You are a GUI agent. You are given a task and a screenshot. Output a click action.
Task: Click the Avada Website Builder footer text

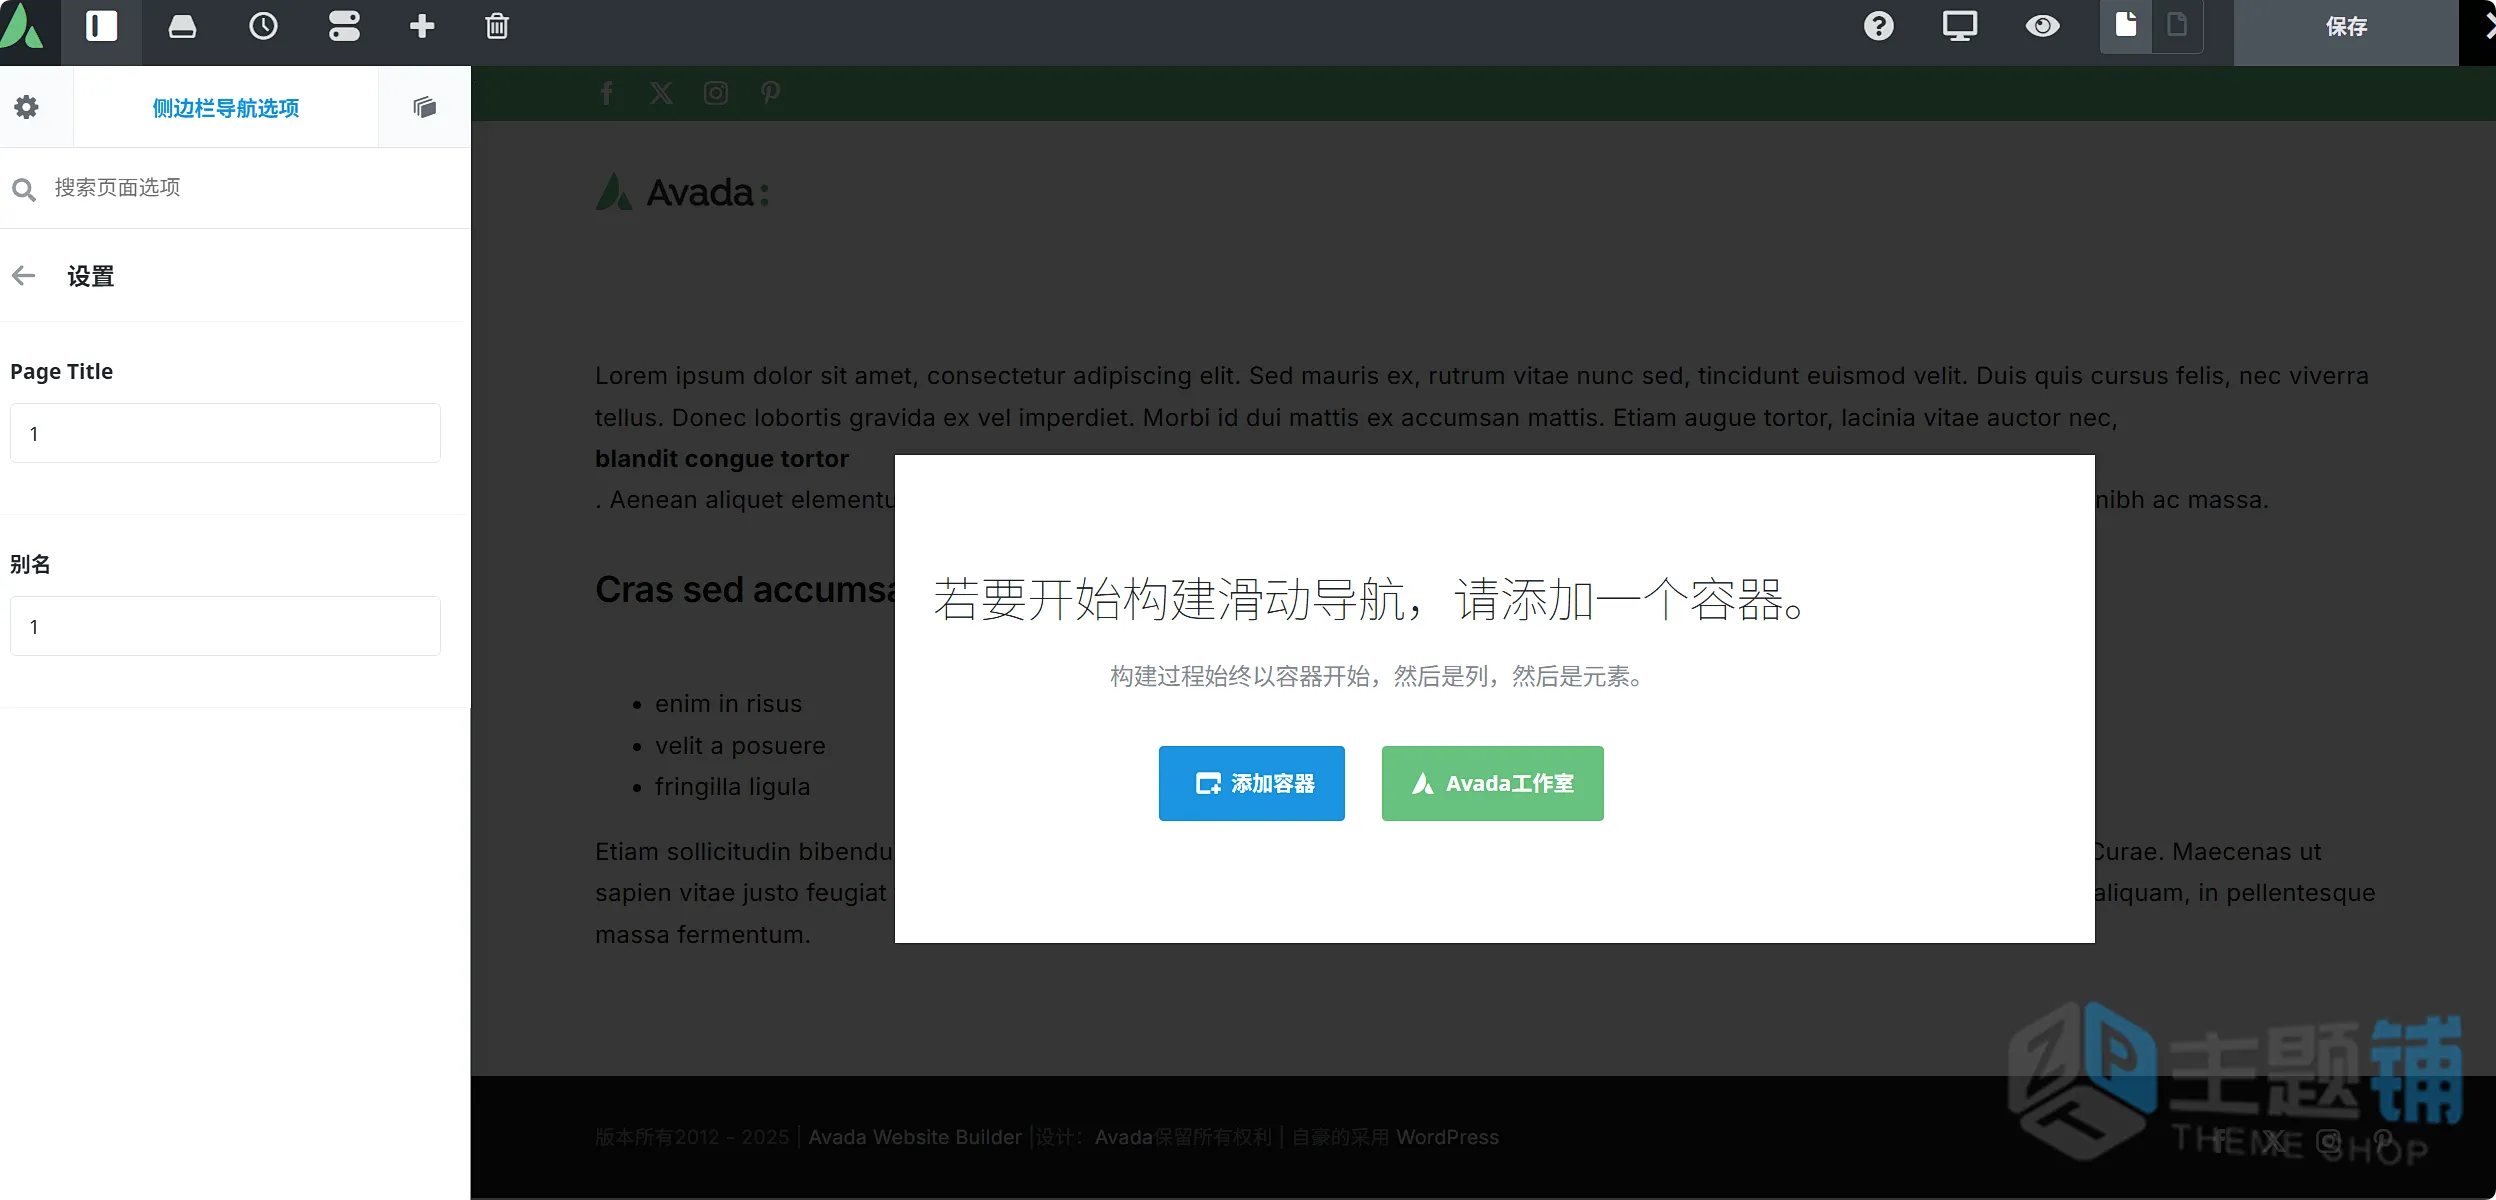pyautogui.click(x=915, y=1137)
